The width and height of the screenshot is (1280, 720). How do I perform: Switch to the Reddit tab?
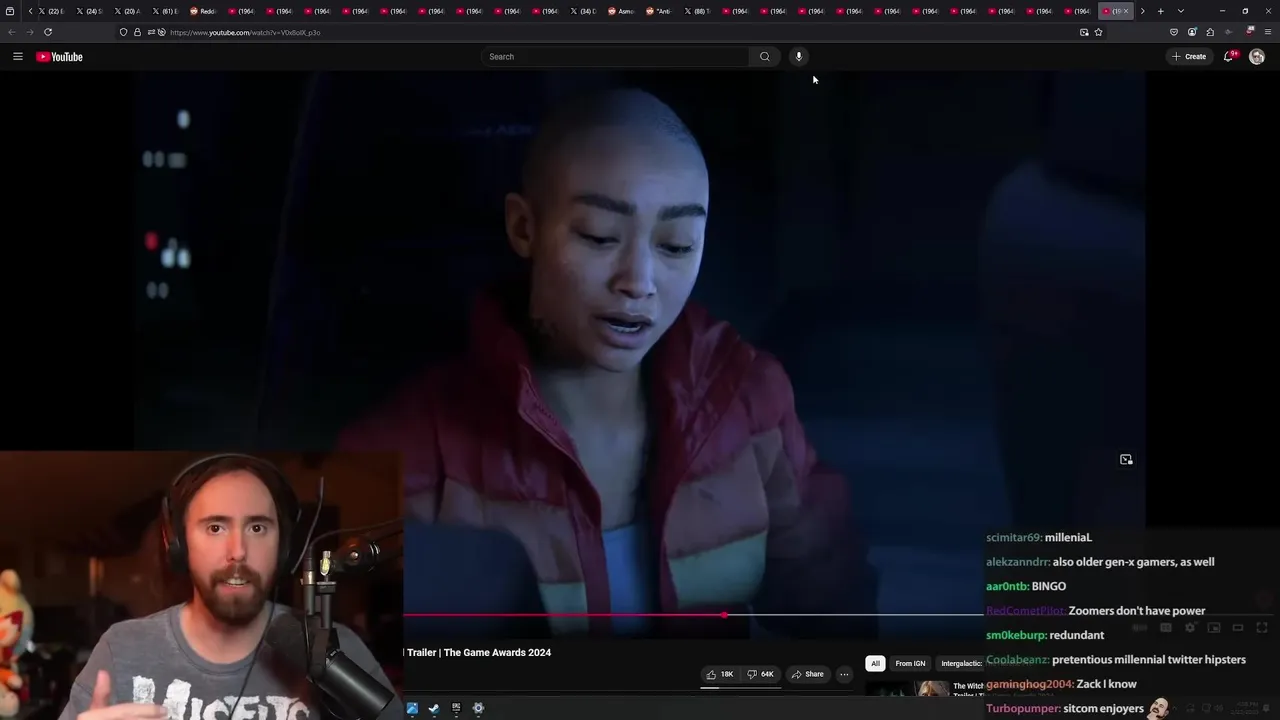click(x=203, y=11)
